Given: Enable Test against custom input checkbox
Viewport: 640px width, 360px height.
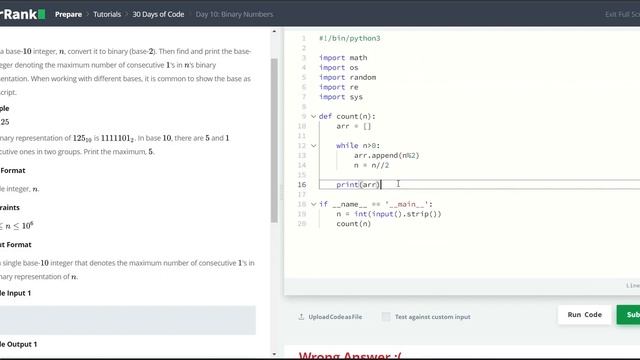Looking at the screenshot, I should click(x=386, y=317).
